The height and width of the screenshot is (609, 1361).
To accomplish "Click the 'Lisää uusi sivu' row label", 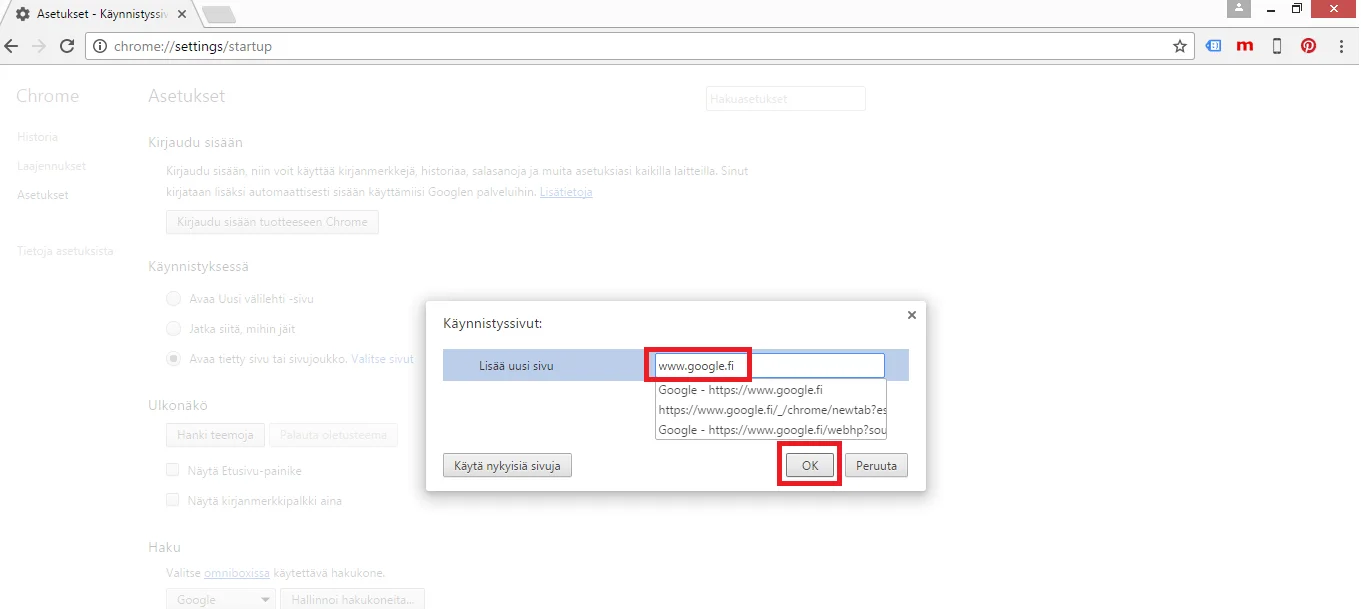I will [x=516, y=366].
